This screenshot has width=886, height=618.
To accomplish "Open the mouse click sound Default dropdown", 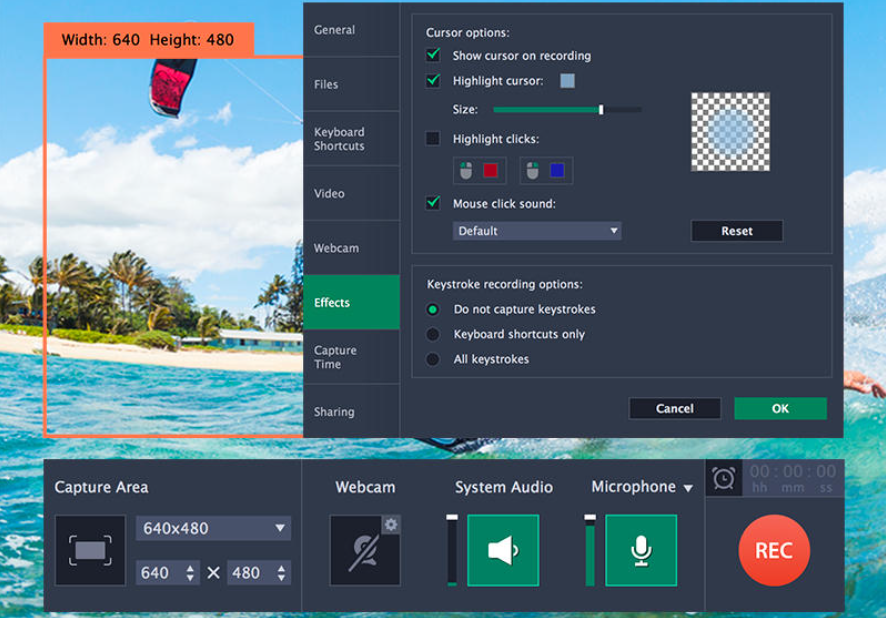I will coord(536,231).
